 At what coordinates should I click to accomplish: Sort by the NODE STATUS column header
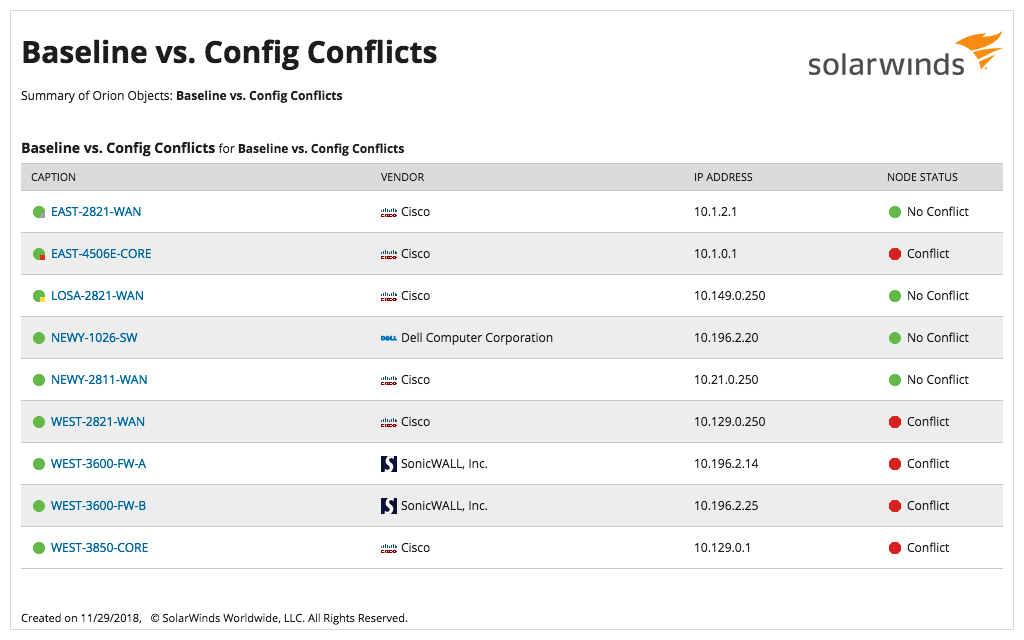[x=922, y=177]
